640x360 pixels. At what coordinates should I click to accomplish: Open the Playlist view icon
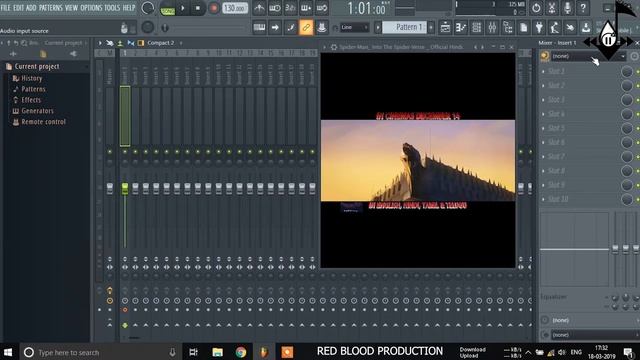click(445, 27)
